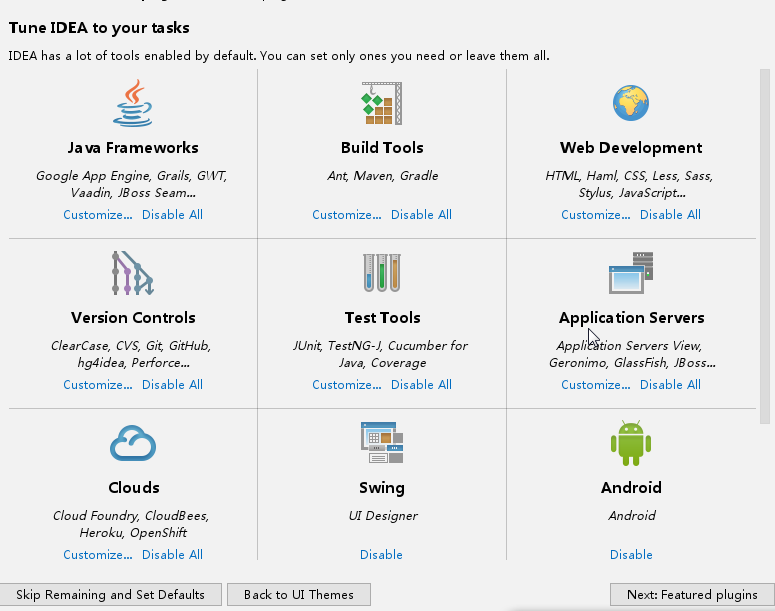Disable all Test Tools plugins
Screen dimensions: 775x611
pyautogui.click(x=421, y=385)
